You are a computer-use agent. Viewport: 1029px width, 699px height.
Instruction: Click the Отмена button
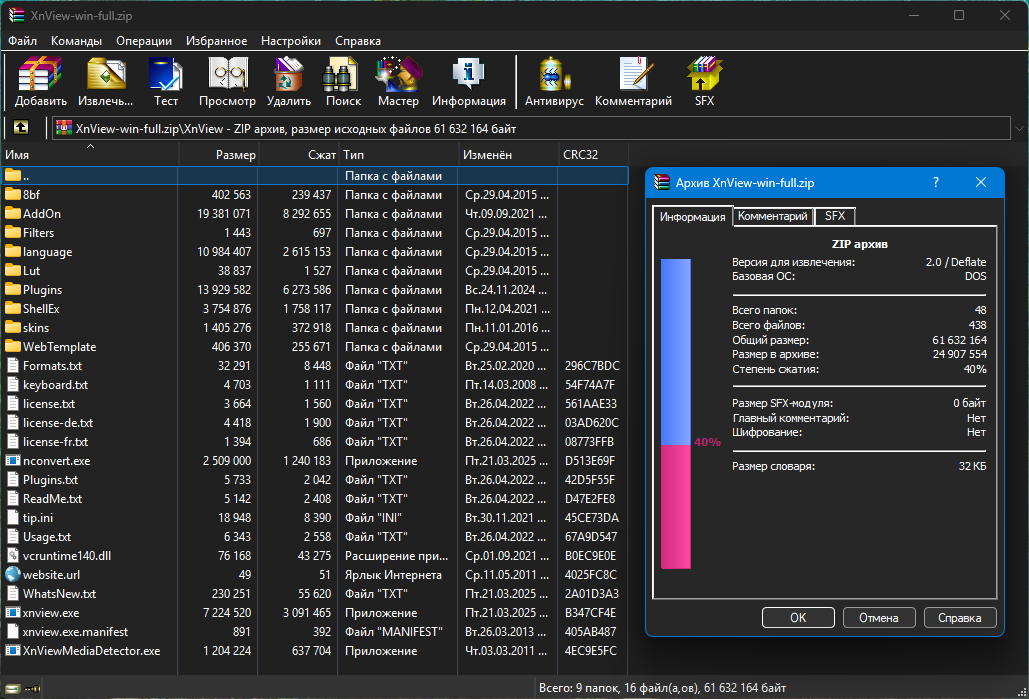point(879,618)
